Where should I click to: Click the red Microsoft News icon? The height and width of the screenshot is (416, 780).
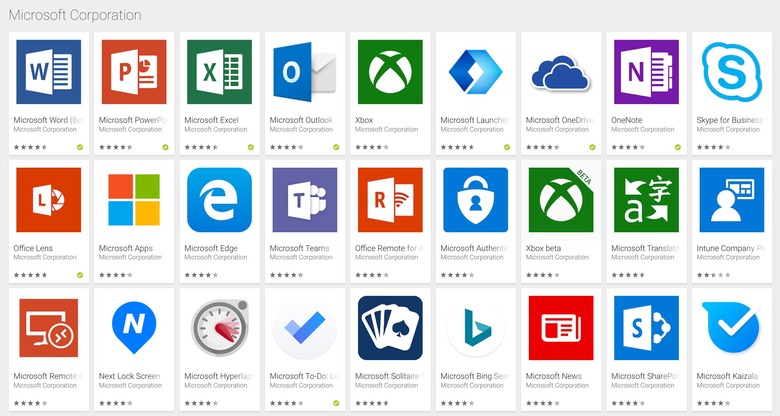561,327
